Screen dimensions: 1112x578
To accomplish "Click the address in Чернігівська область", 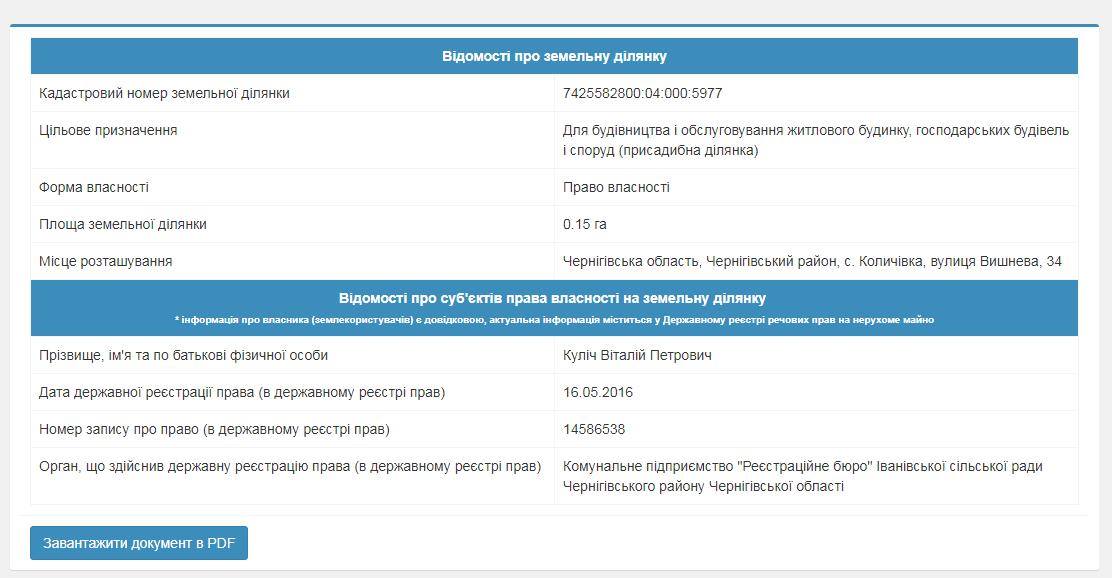I will pos(812,261).
